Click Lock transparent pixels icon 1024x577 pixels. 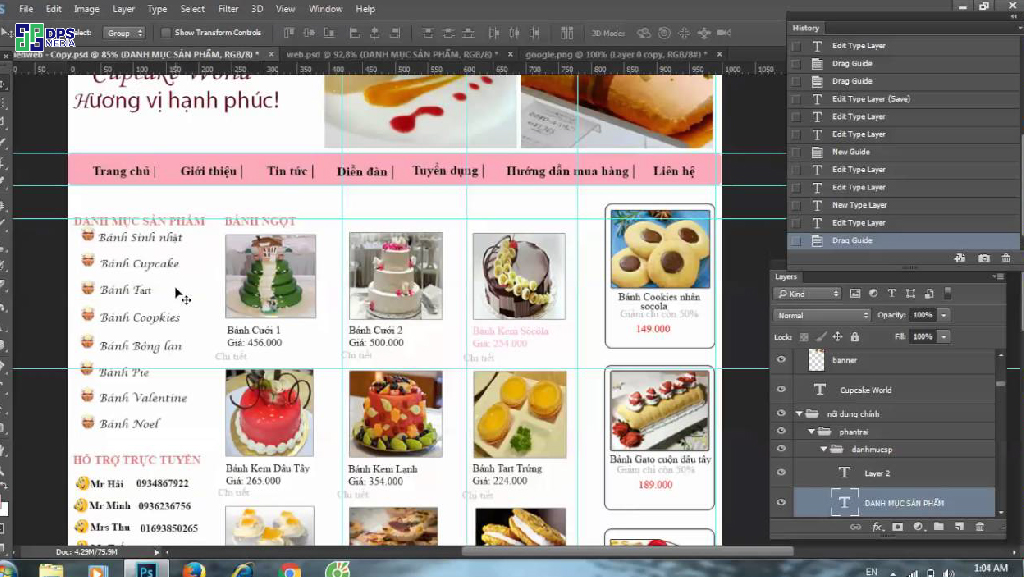804,337
